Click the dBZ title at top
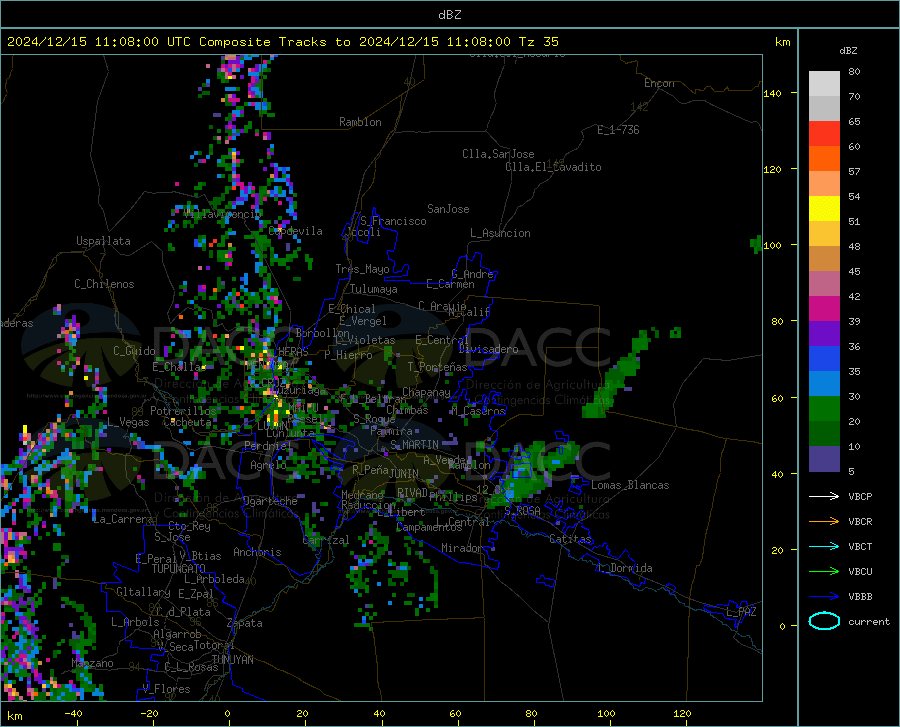The width and height of the screenshot is (900, 727). click(x=449, y=15)
